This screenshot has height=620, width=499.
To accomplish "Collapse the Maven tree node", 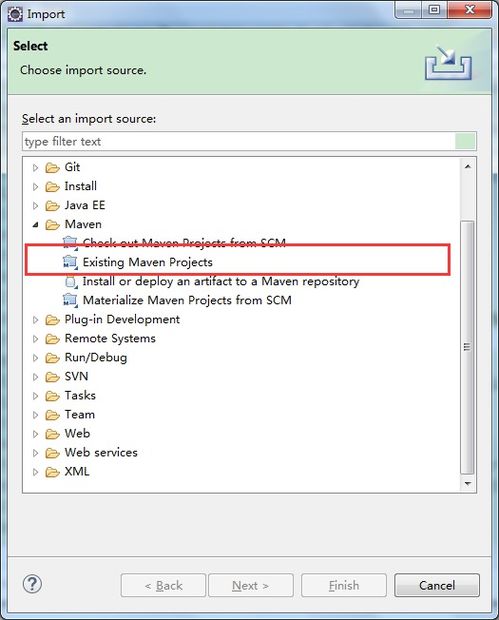I will pos(36,225).
